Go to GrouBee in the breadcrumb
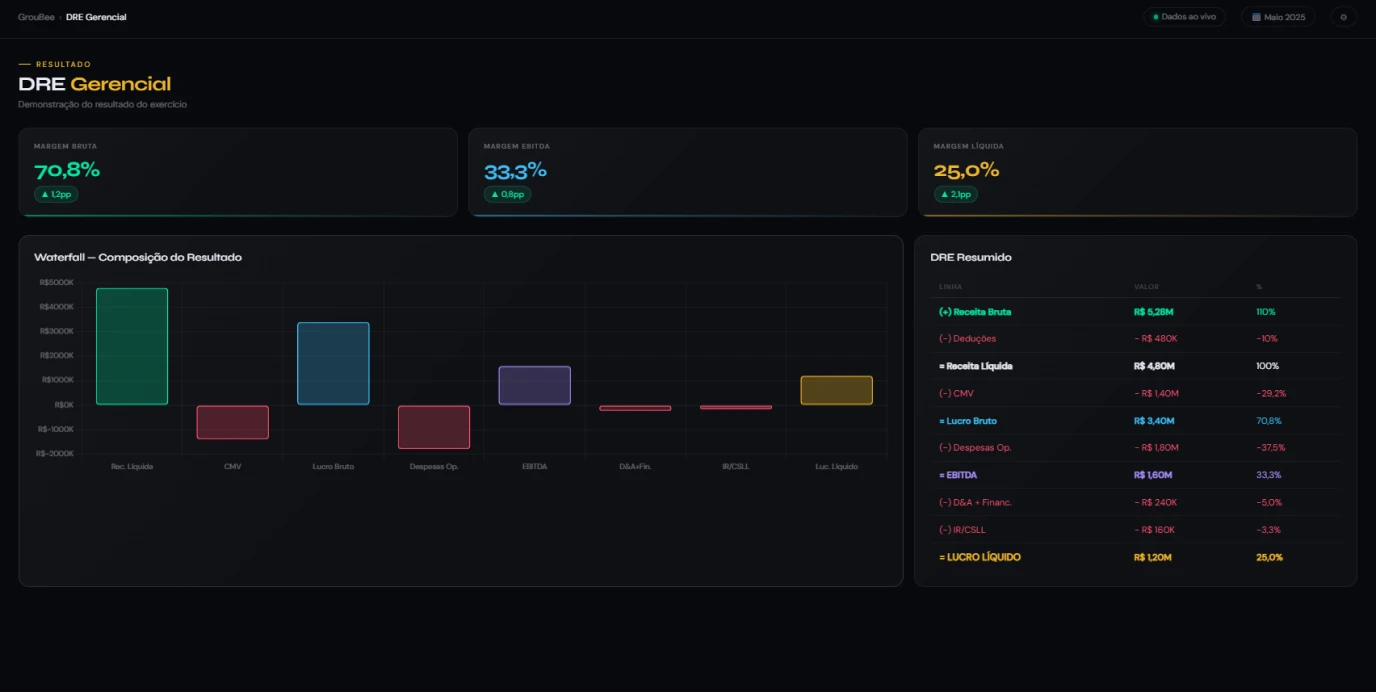This screenshot has height=692, width=1376. click(x=36, y=17)
